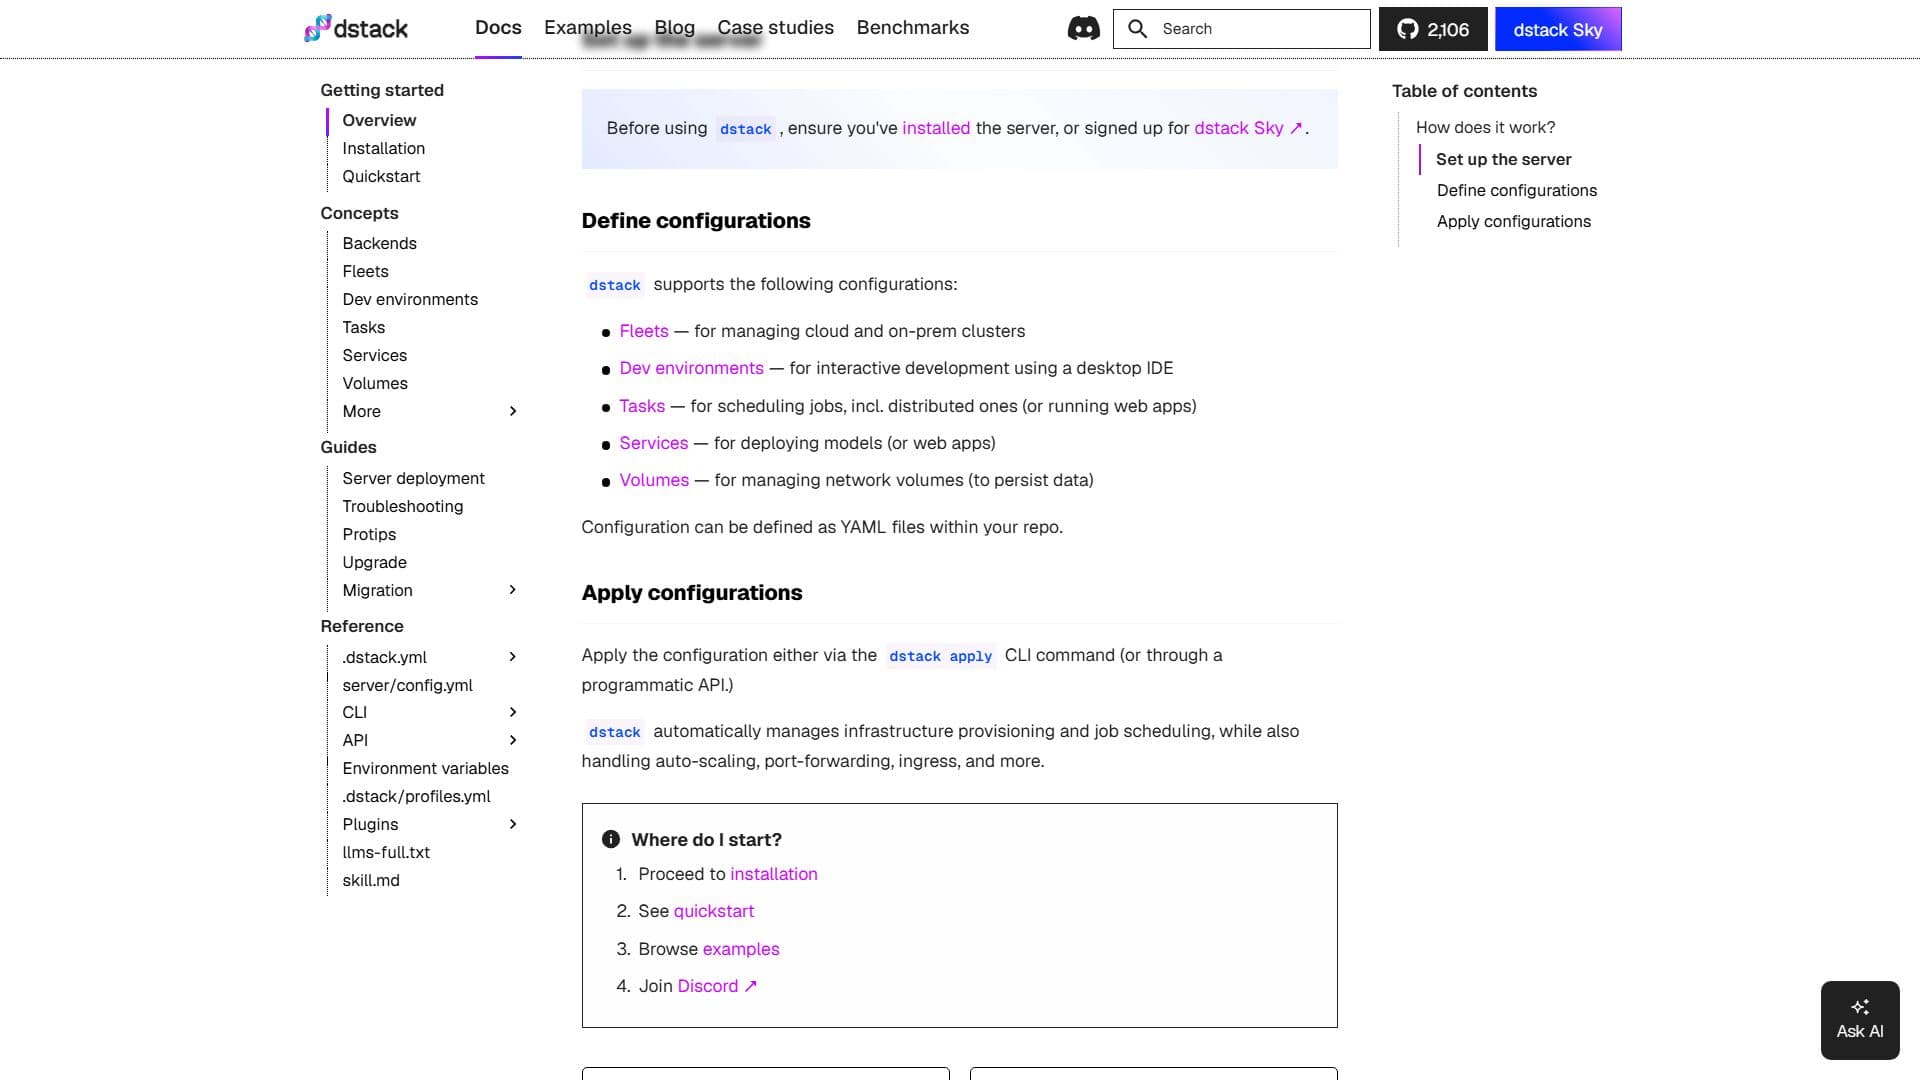Click the magnifier icon in the search box
This screenshot has height=1080, width=1920.
click(x=1137, y=29)
